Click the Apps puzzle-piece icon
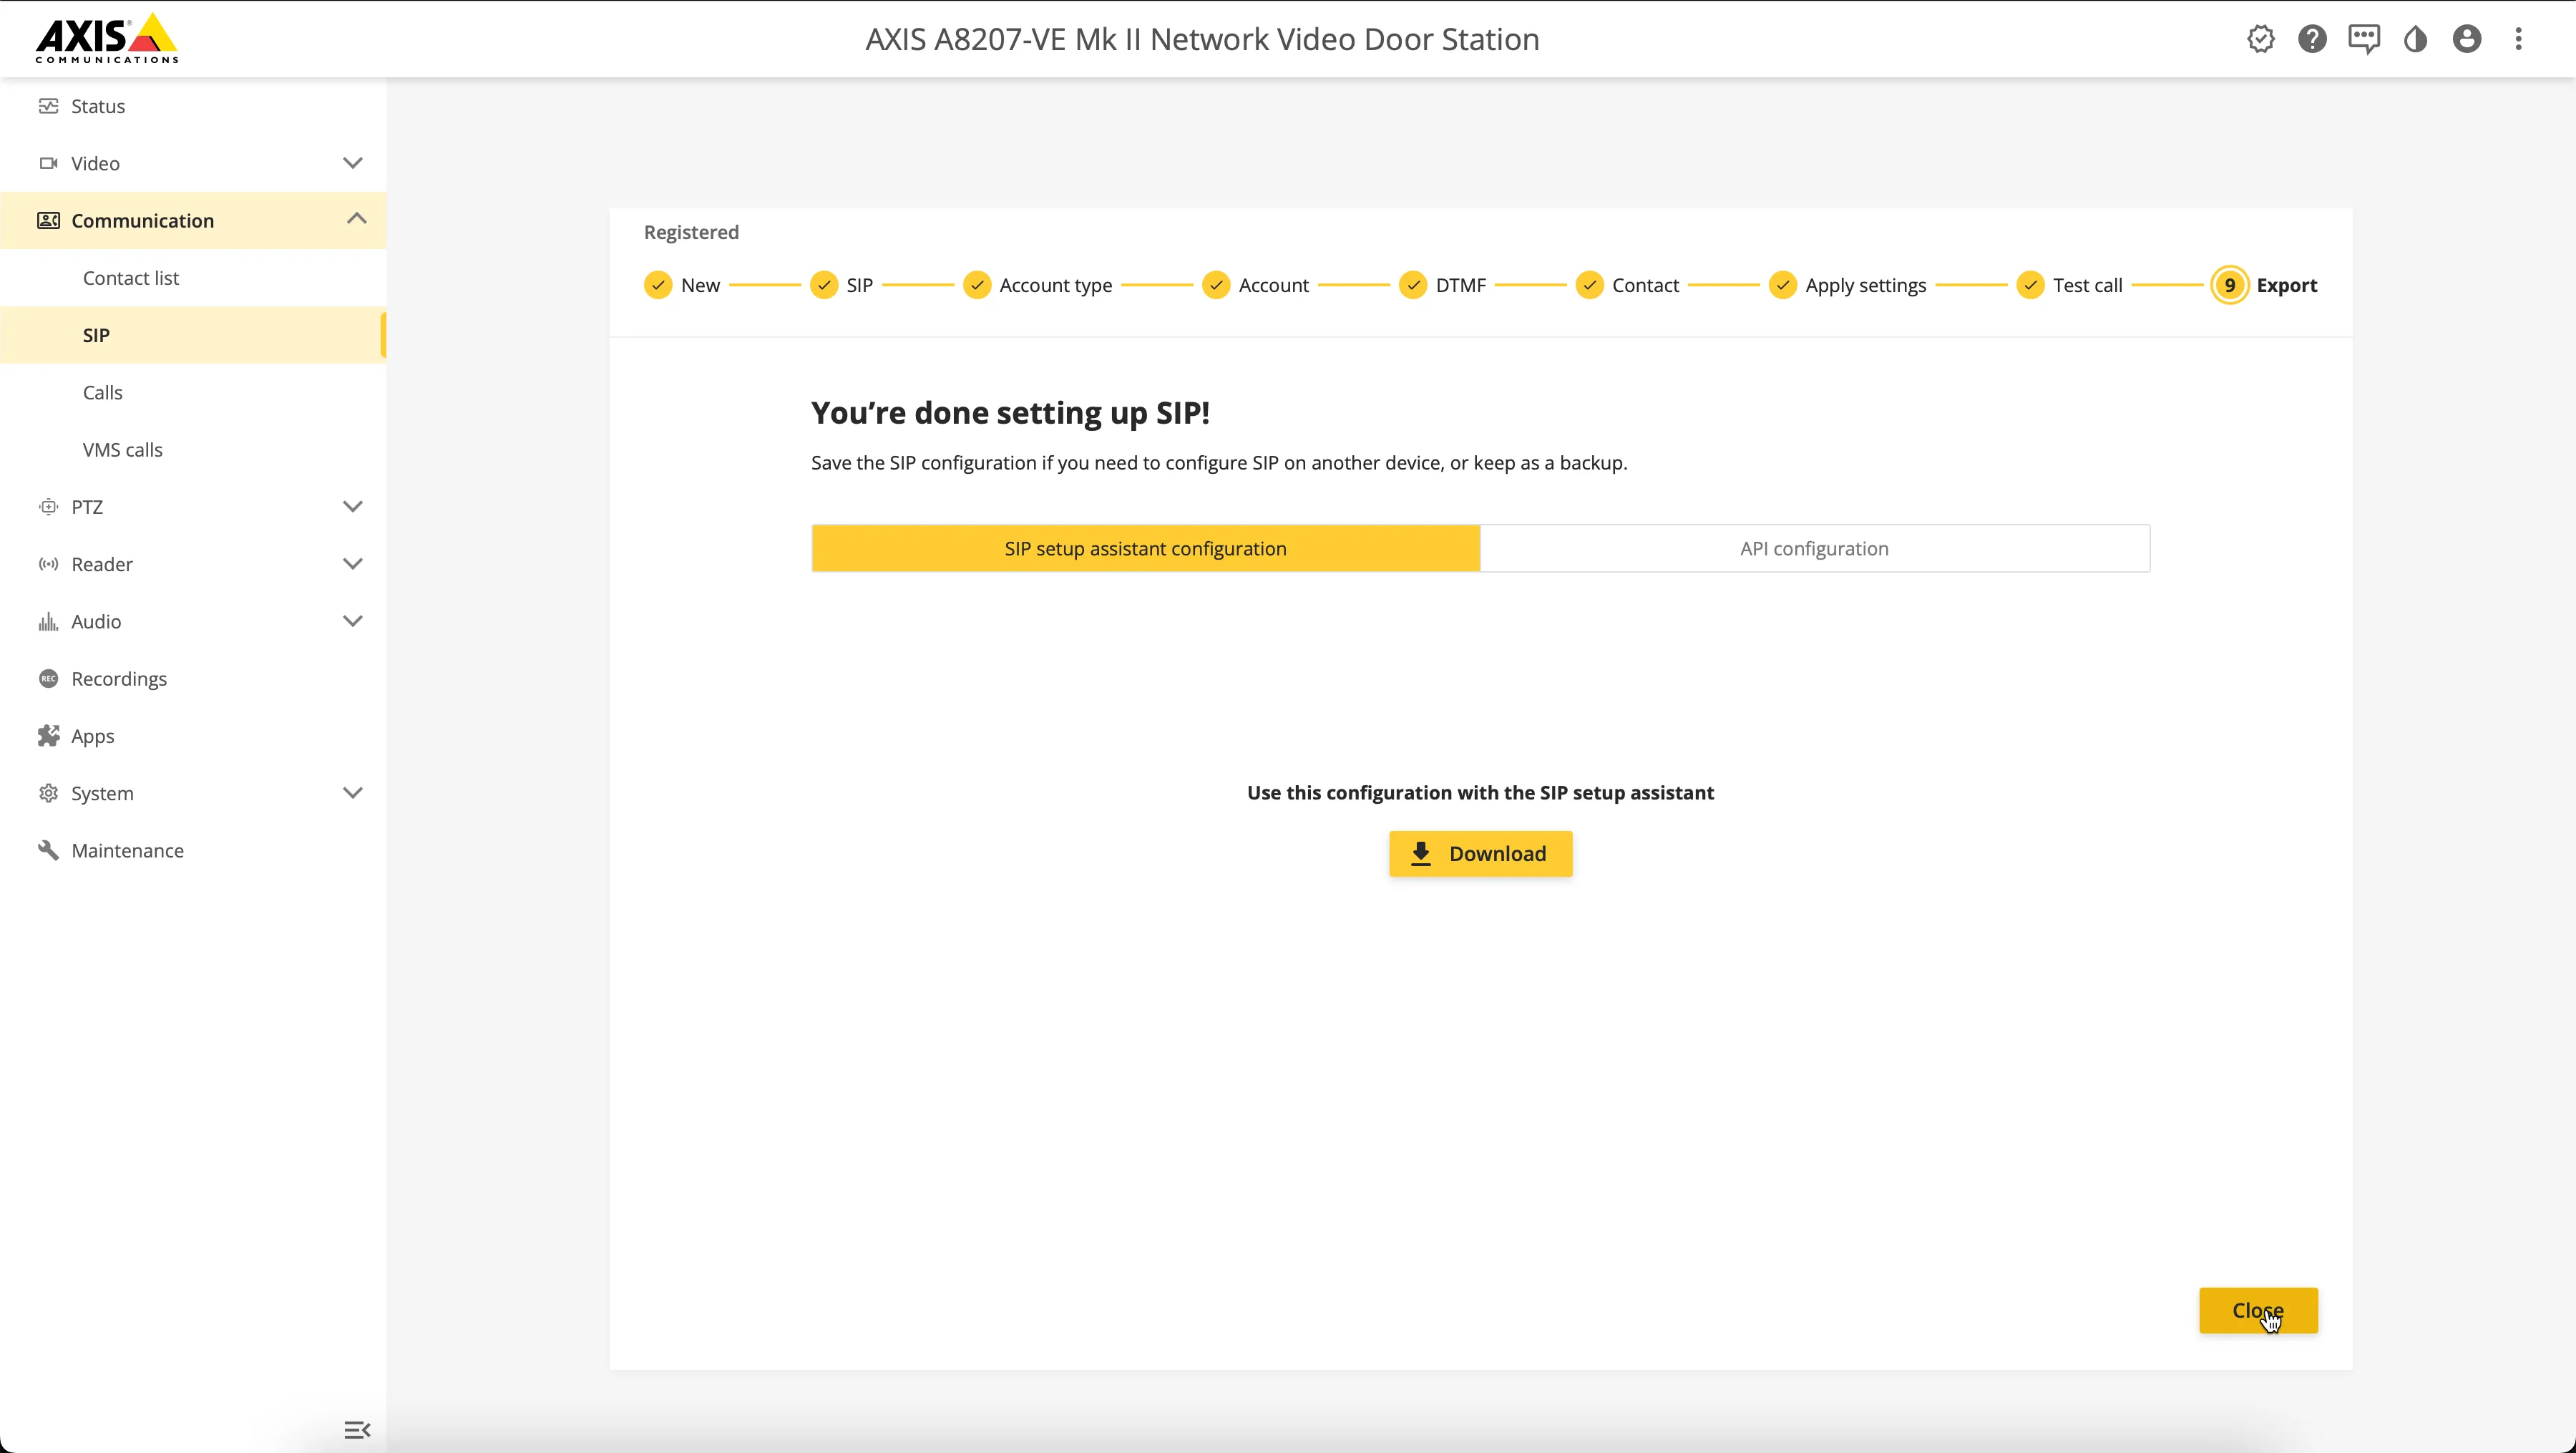Screen dimensions: 2576x1453 click(x=48, y=736)
